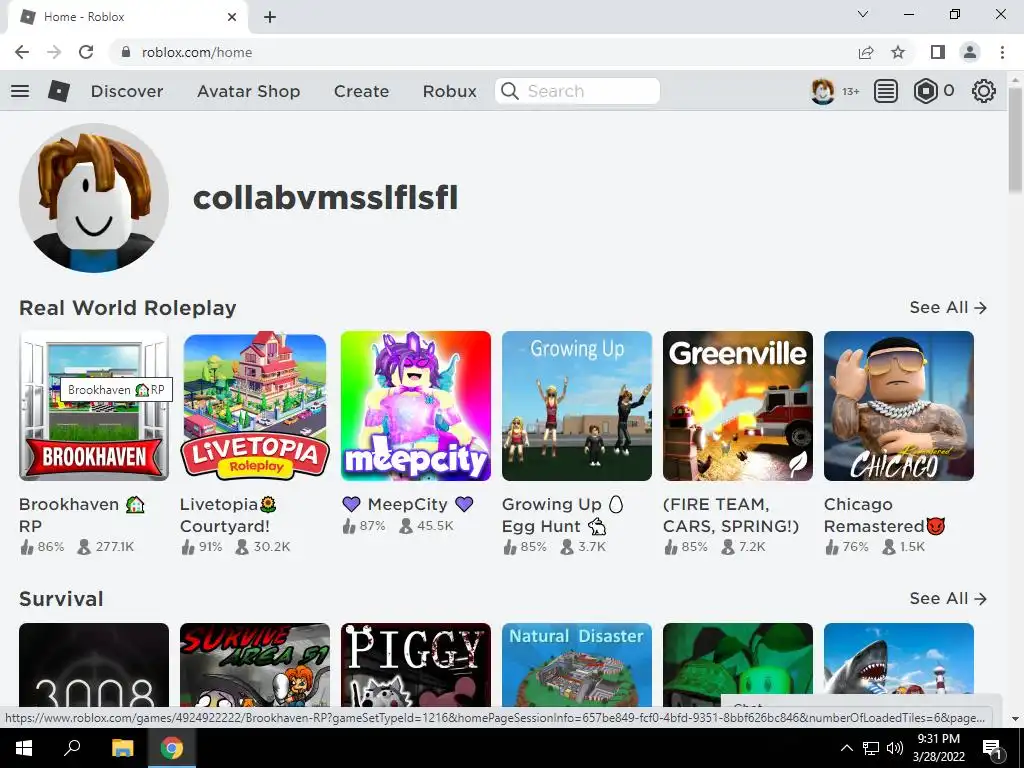Viewport: 1024px width, 768px height.
Task: Open the MeepCity game thumbnail
Action: [x=416, y=406]
